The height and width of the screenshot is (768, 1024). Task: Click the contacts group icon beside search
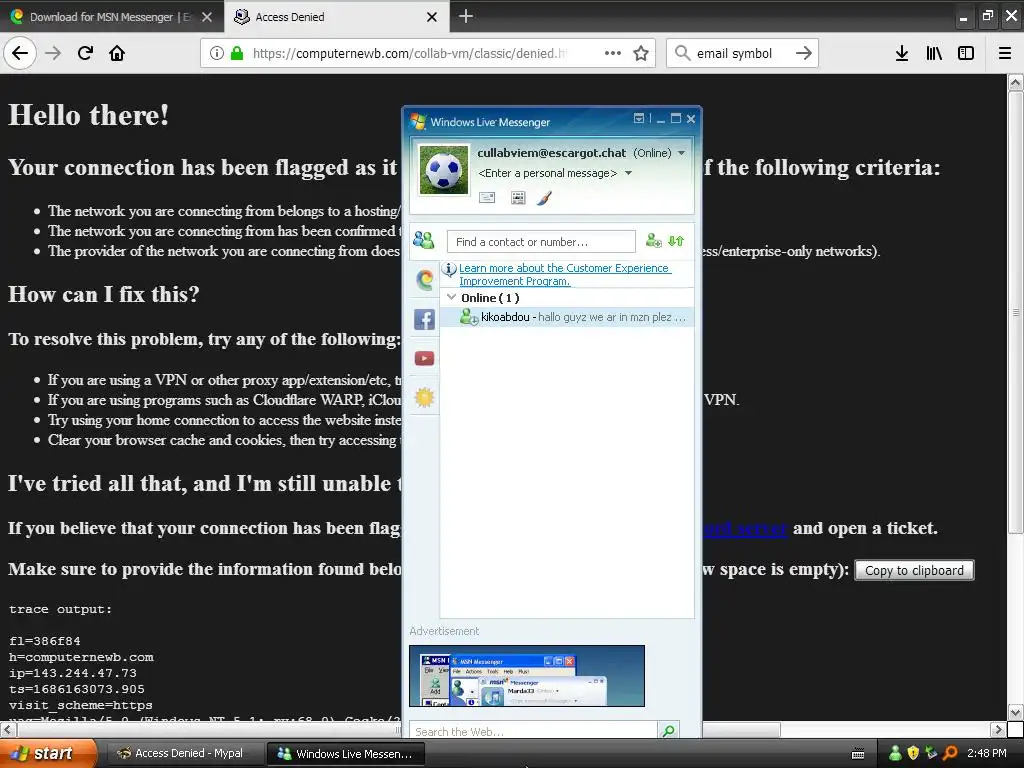423,240
